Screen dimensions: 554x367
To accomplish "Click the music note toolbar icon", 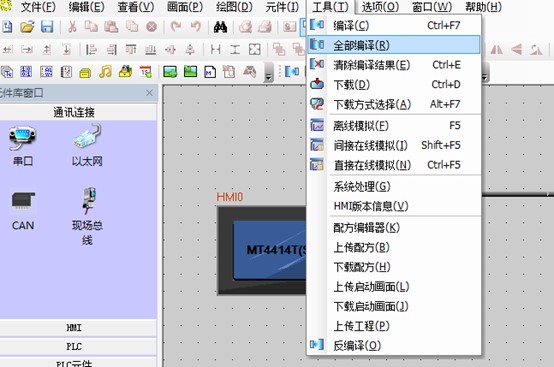I will coord(105,72).
